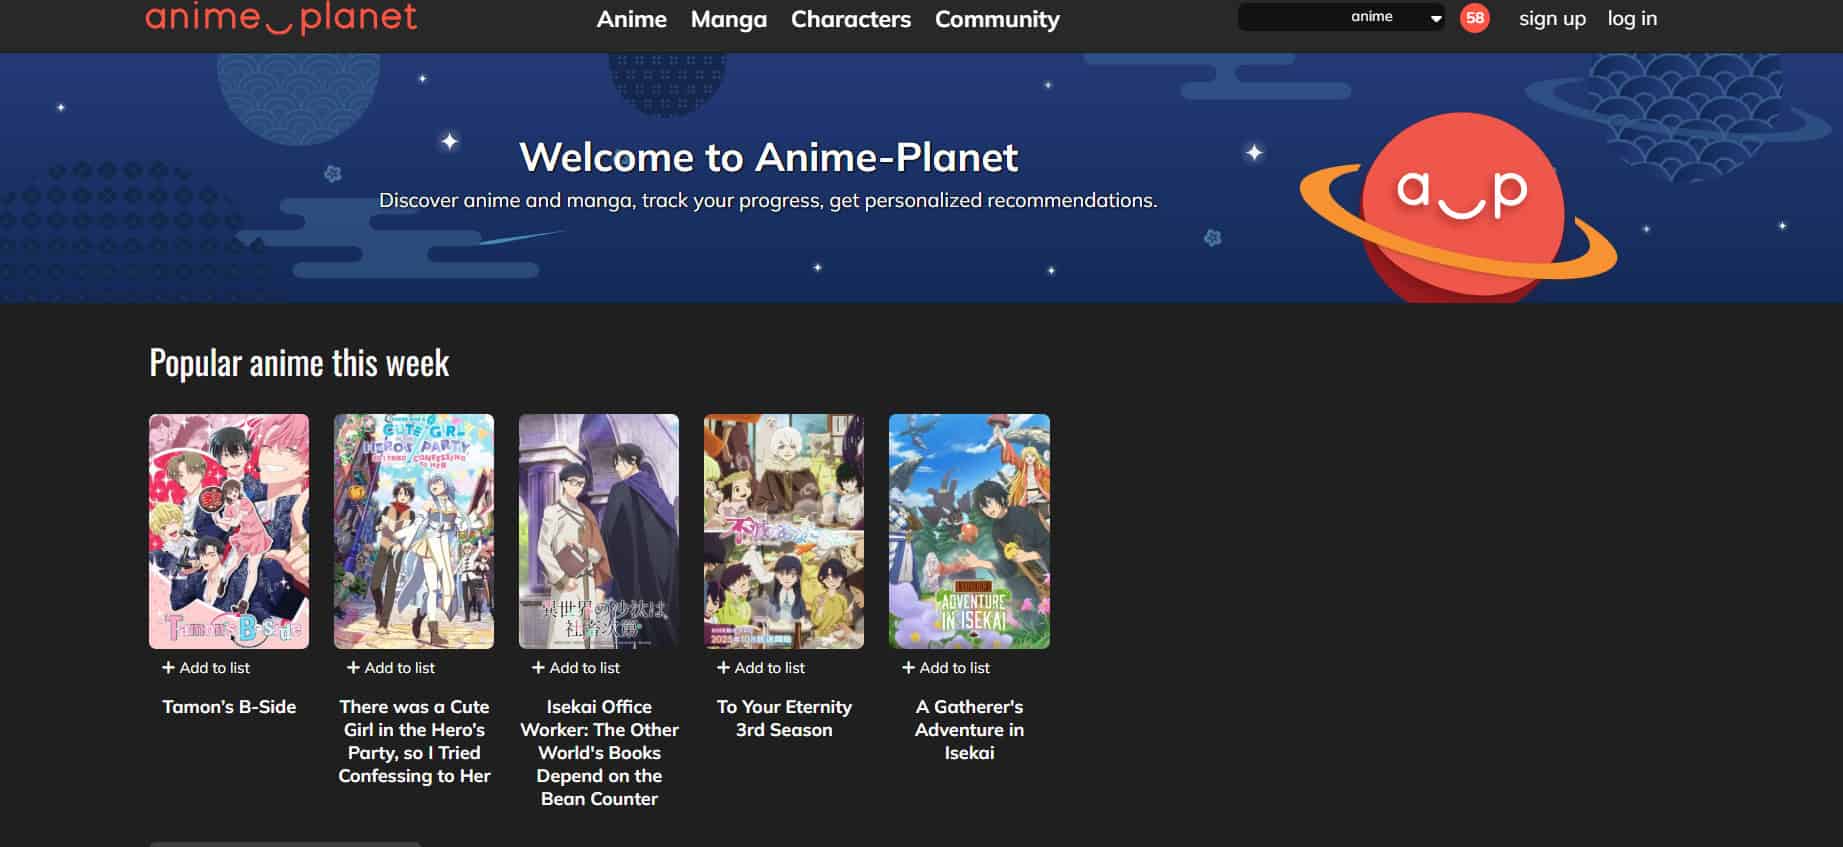Expand the anime search type dropdown
1843x847 pixels.
click(x=1395, y=17)
